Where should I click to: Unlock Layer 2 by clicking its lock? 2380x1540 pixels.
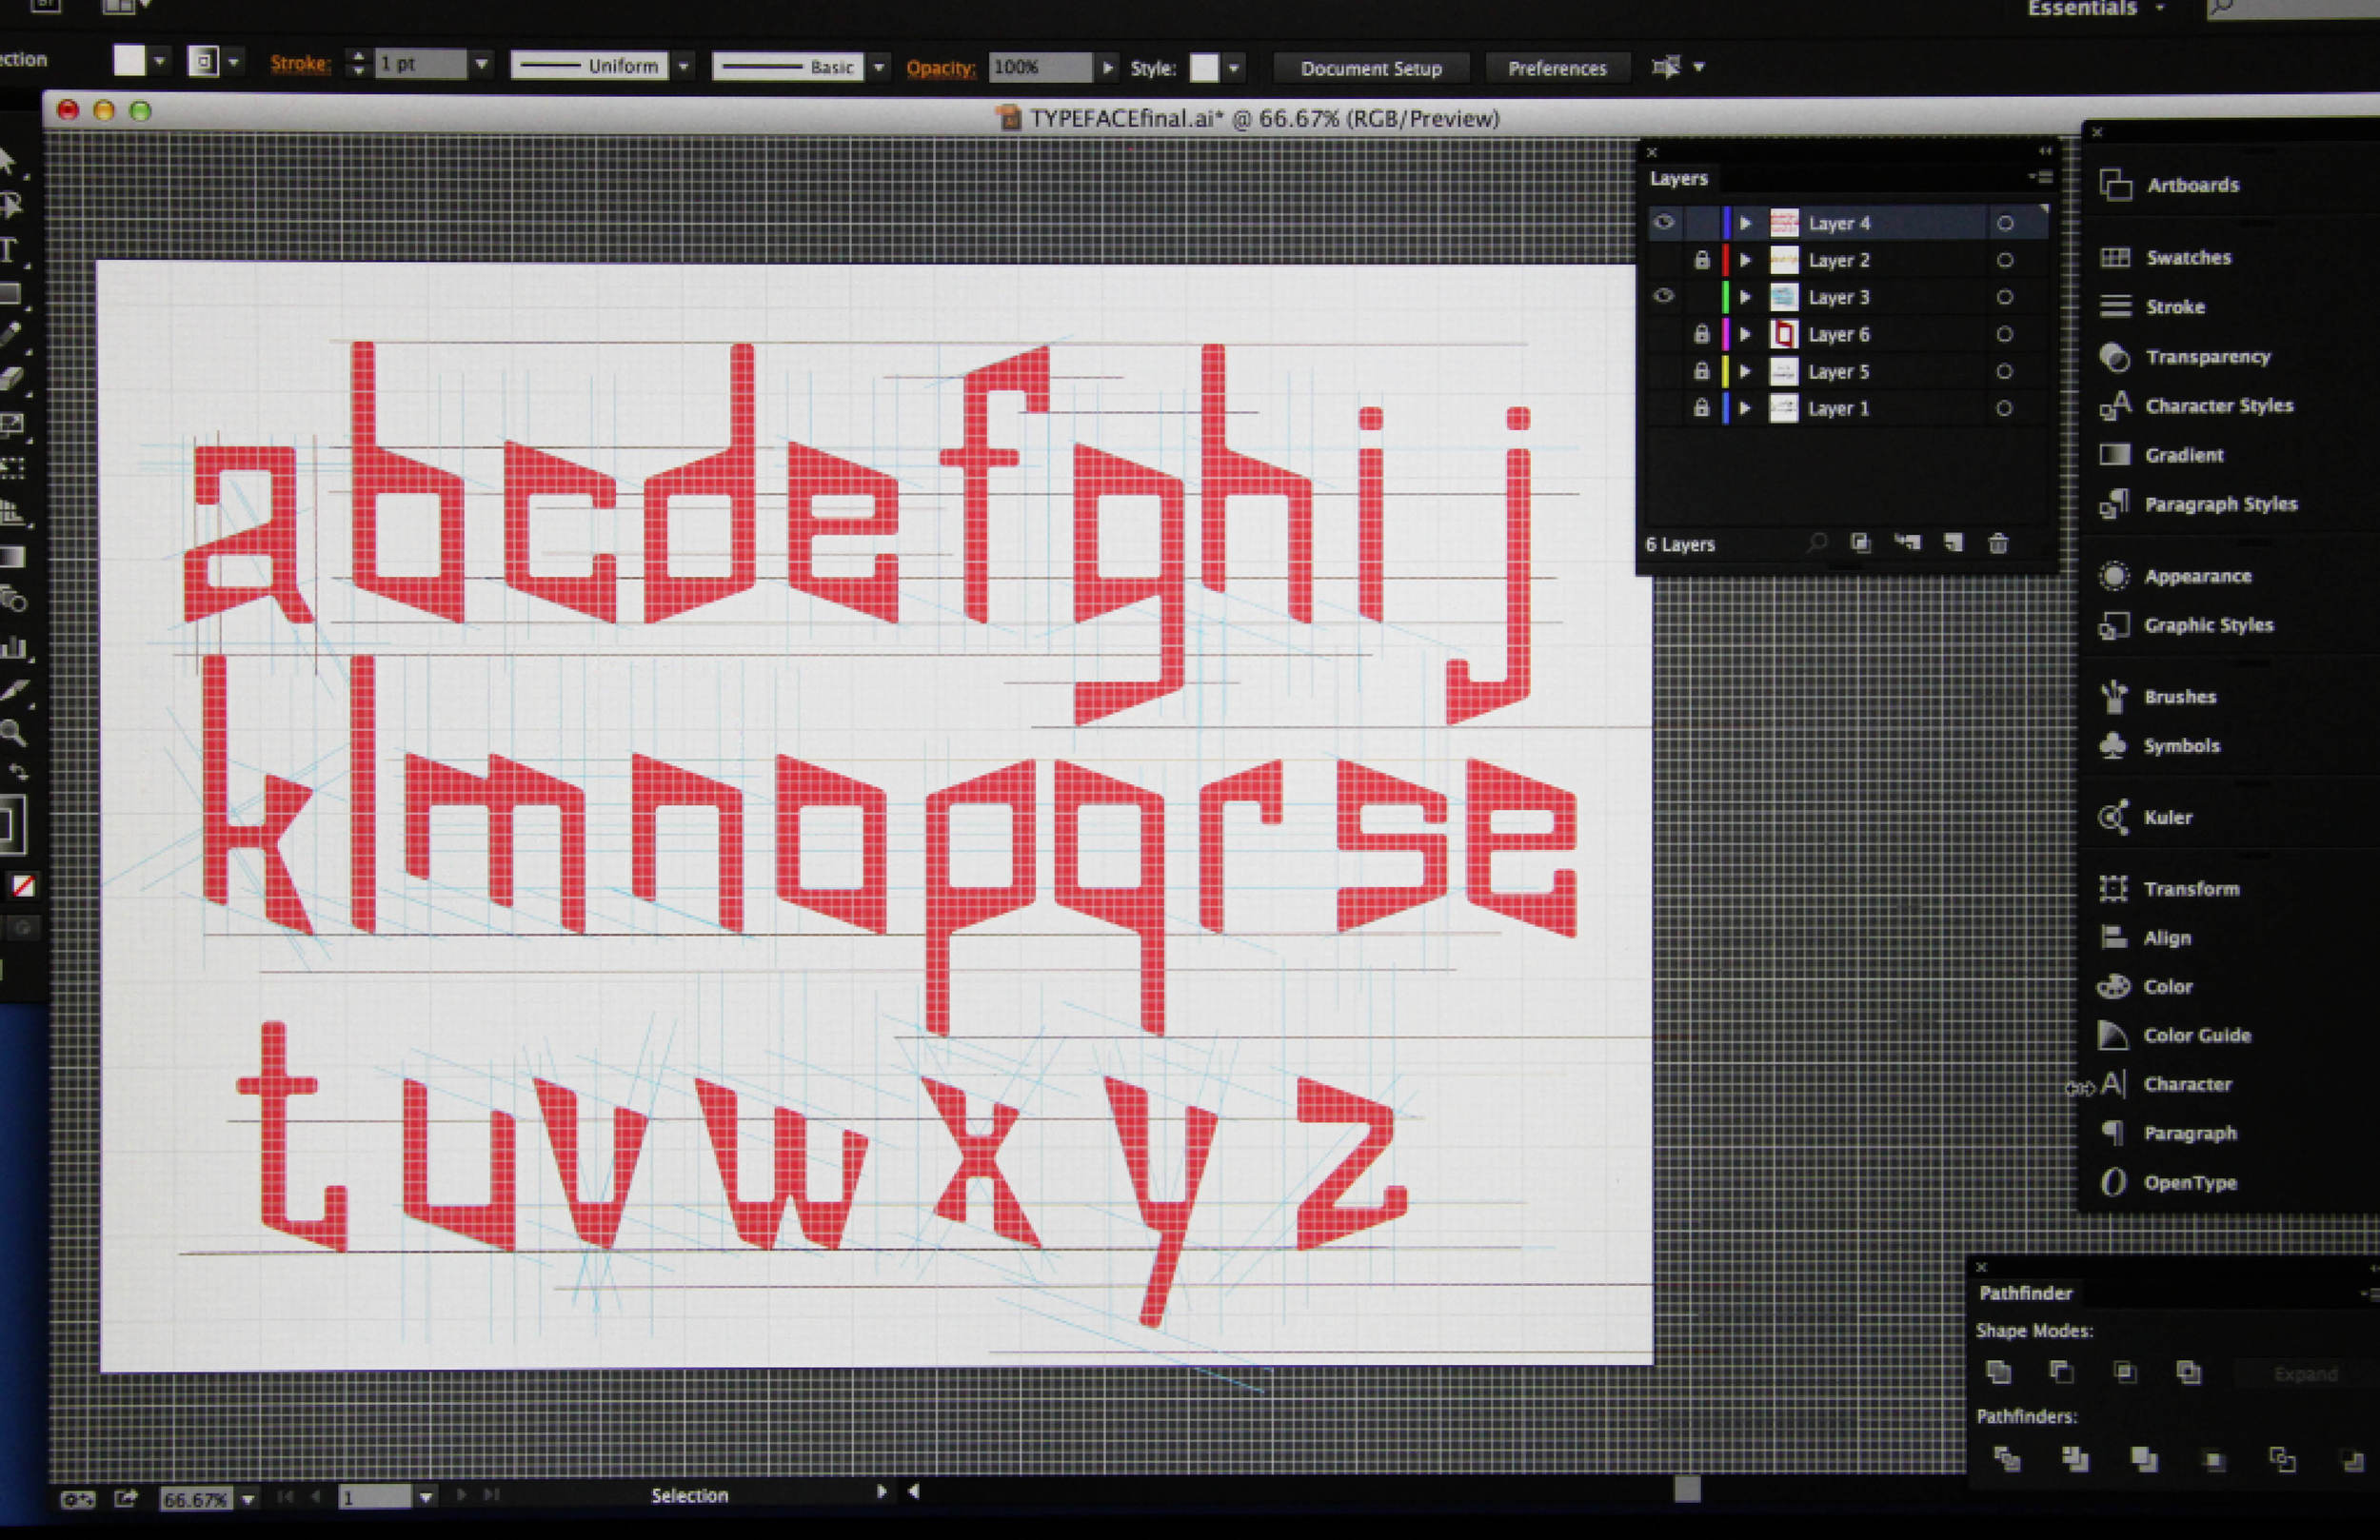pos(1701,260)
